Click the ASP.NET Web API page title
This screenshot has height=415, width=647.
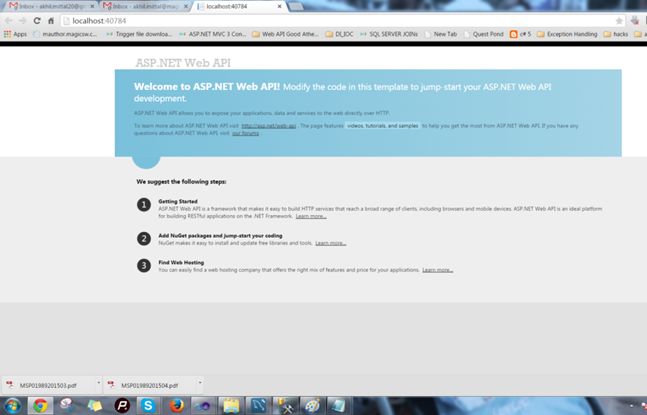[183, 63]
